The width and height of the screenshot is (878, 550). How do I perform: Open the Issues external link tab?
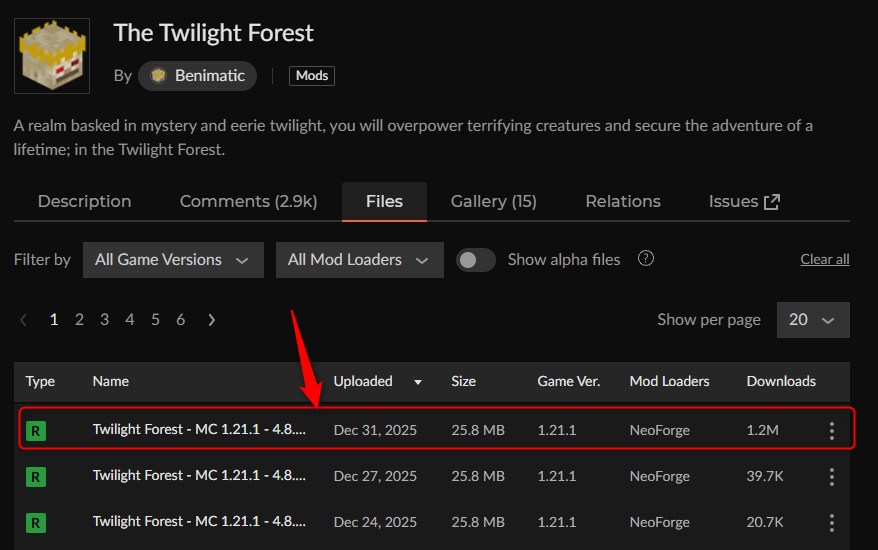[744, 202]
